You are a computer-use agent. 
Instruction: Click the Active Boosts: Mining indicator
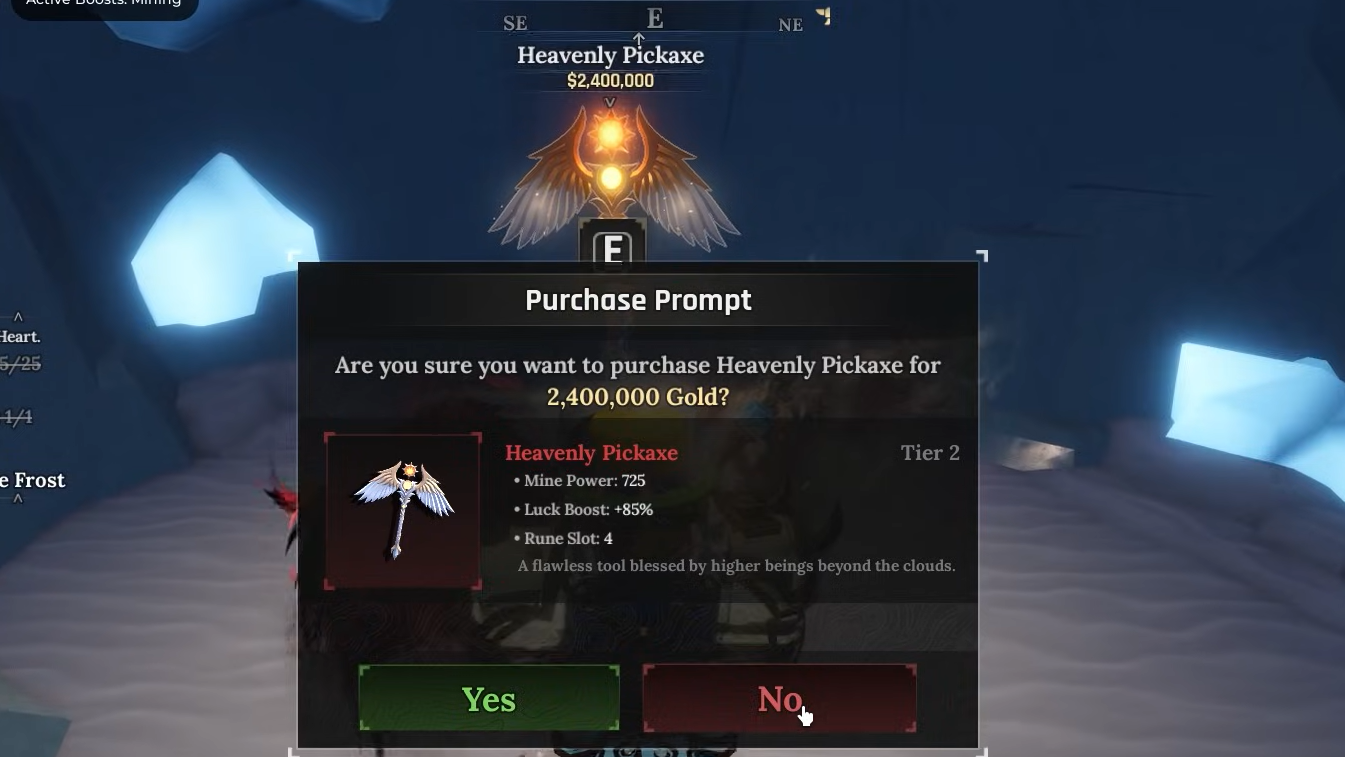tap(104, 5)
